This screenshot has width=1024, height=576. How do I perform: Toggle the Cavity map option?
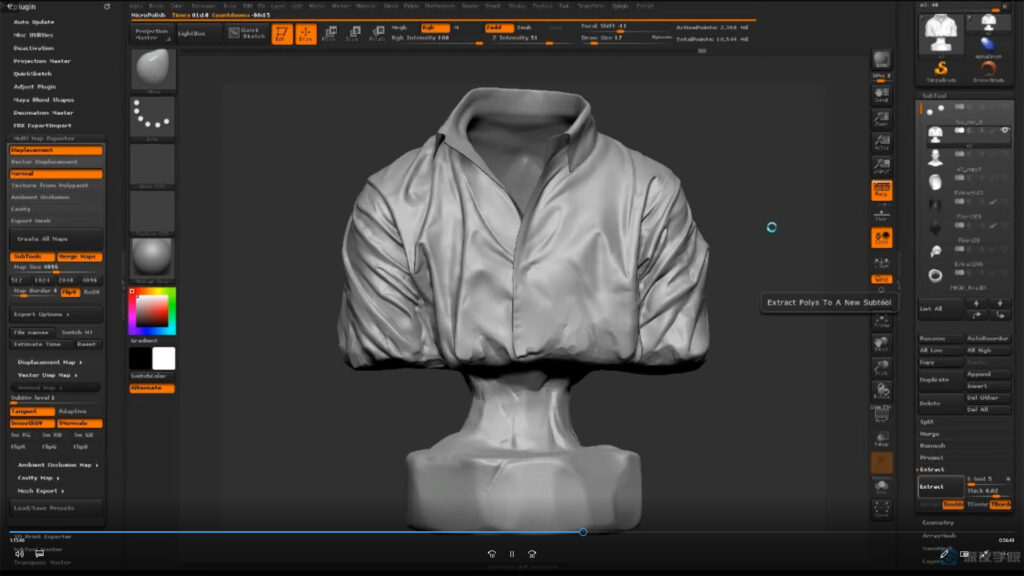coord(56,209)
